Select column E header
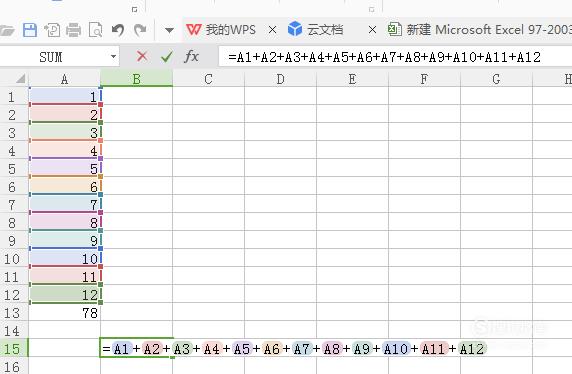572x374 pixels. pos(352,78)
